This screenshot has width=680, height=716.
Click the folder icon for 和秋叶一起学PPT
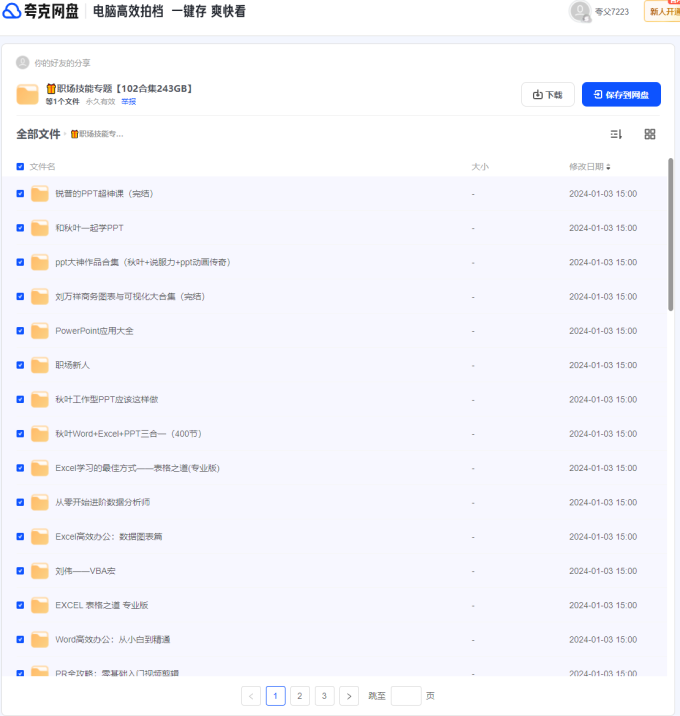click(x=40, y=228)
